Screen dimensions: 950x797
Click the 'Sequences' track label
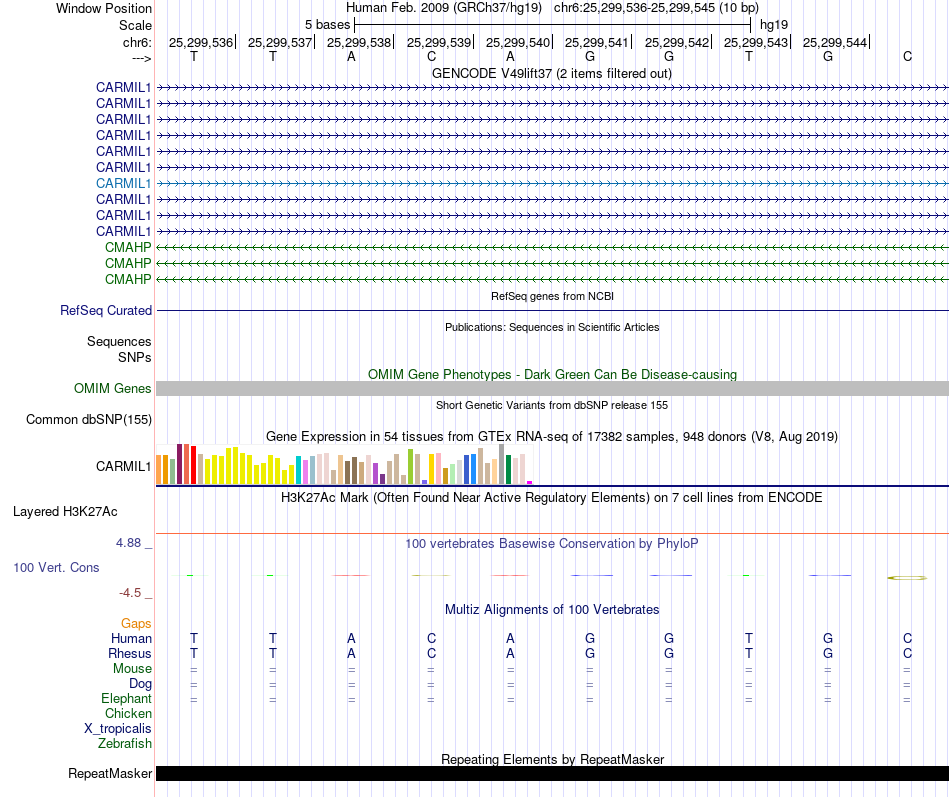[x=119, y=341]
